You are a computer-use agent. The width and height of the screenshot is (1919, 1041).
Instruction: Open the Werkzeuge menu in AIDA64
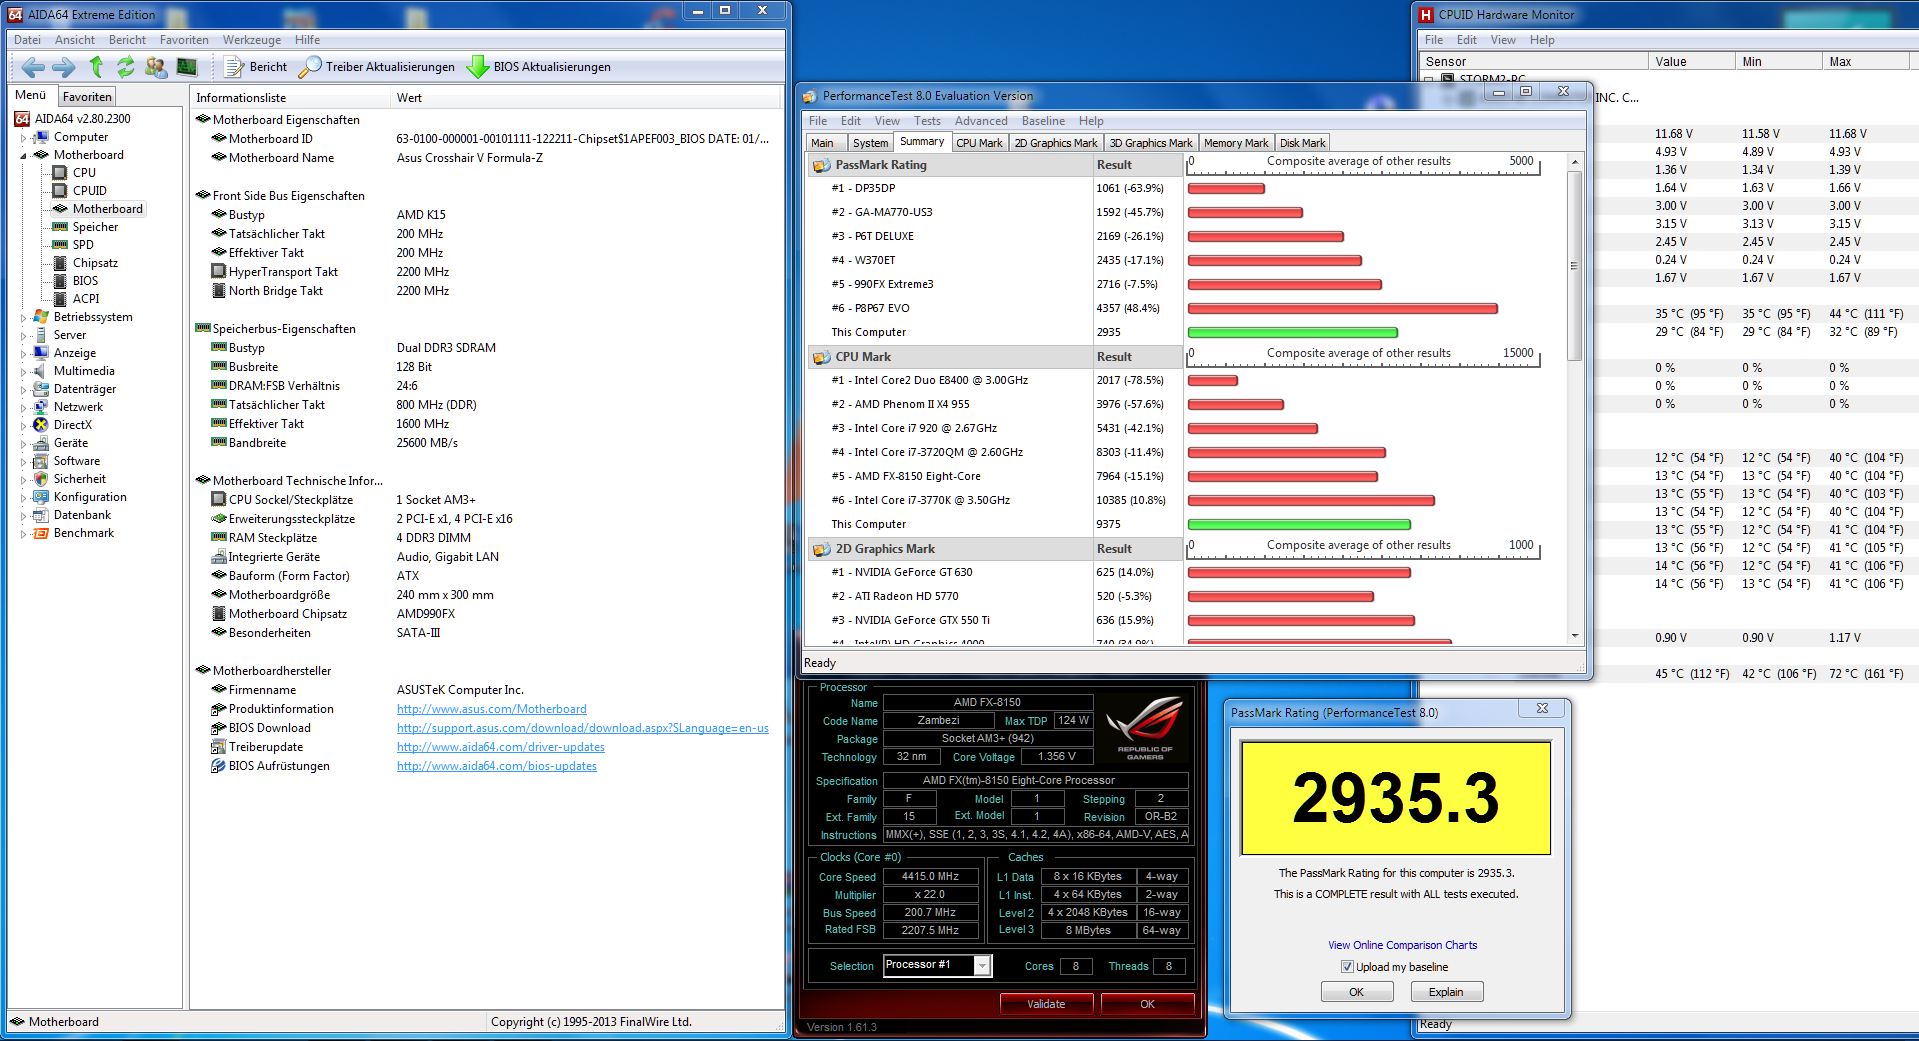[x=252, y=40]
